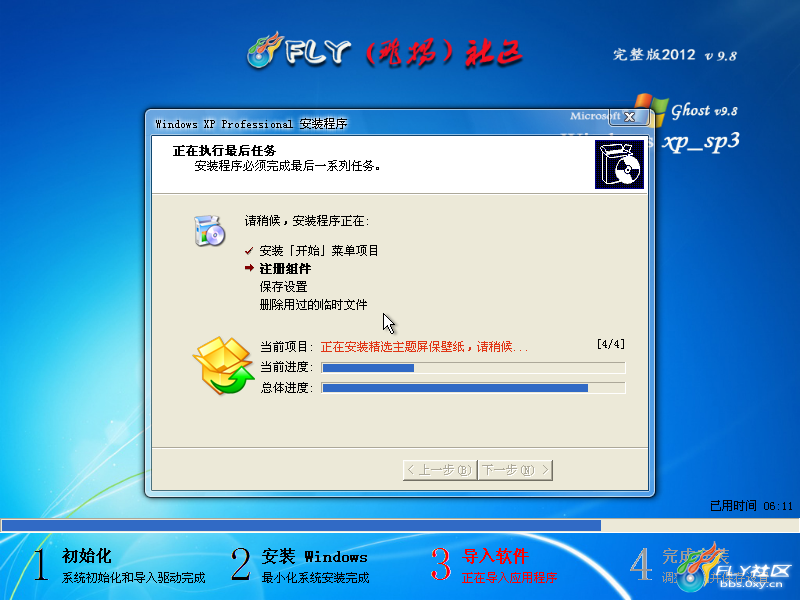Image resolution: width=800 pixels, height=600 pixels.
Task: Click the [4/4] item counter
Action: (x=611, y=344)
